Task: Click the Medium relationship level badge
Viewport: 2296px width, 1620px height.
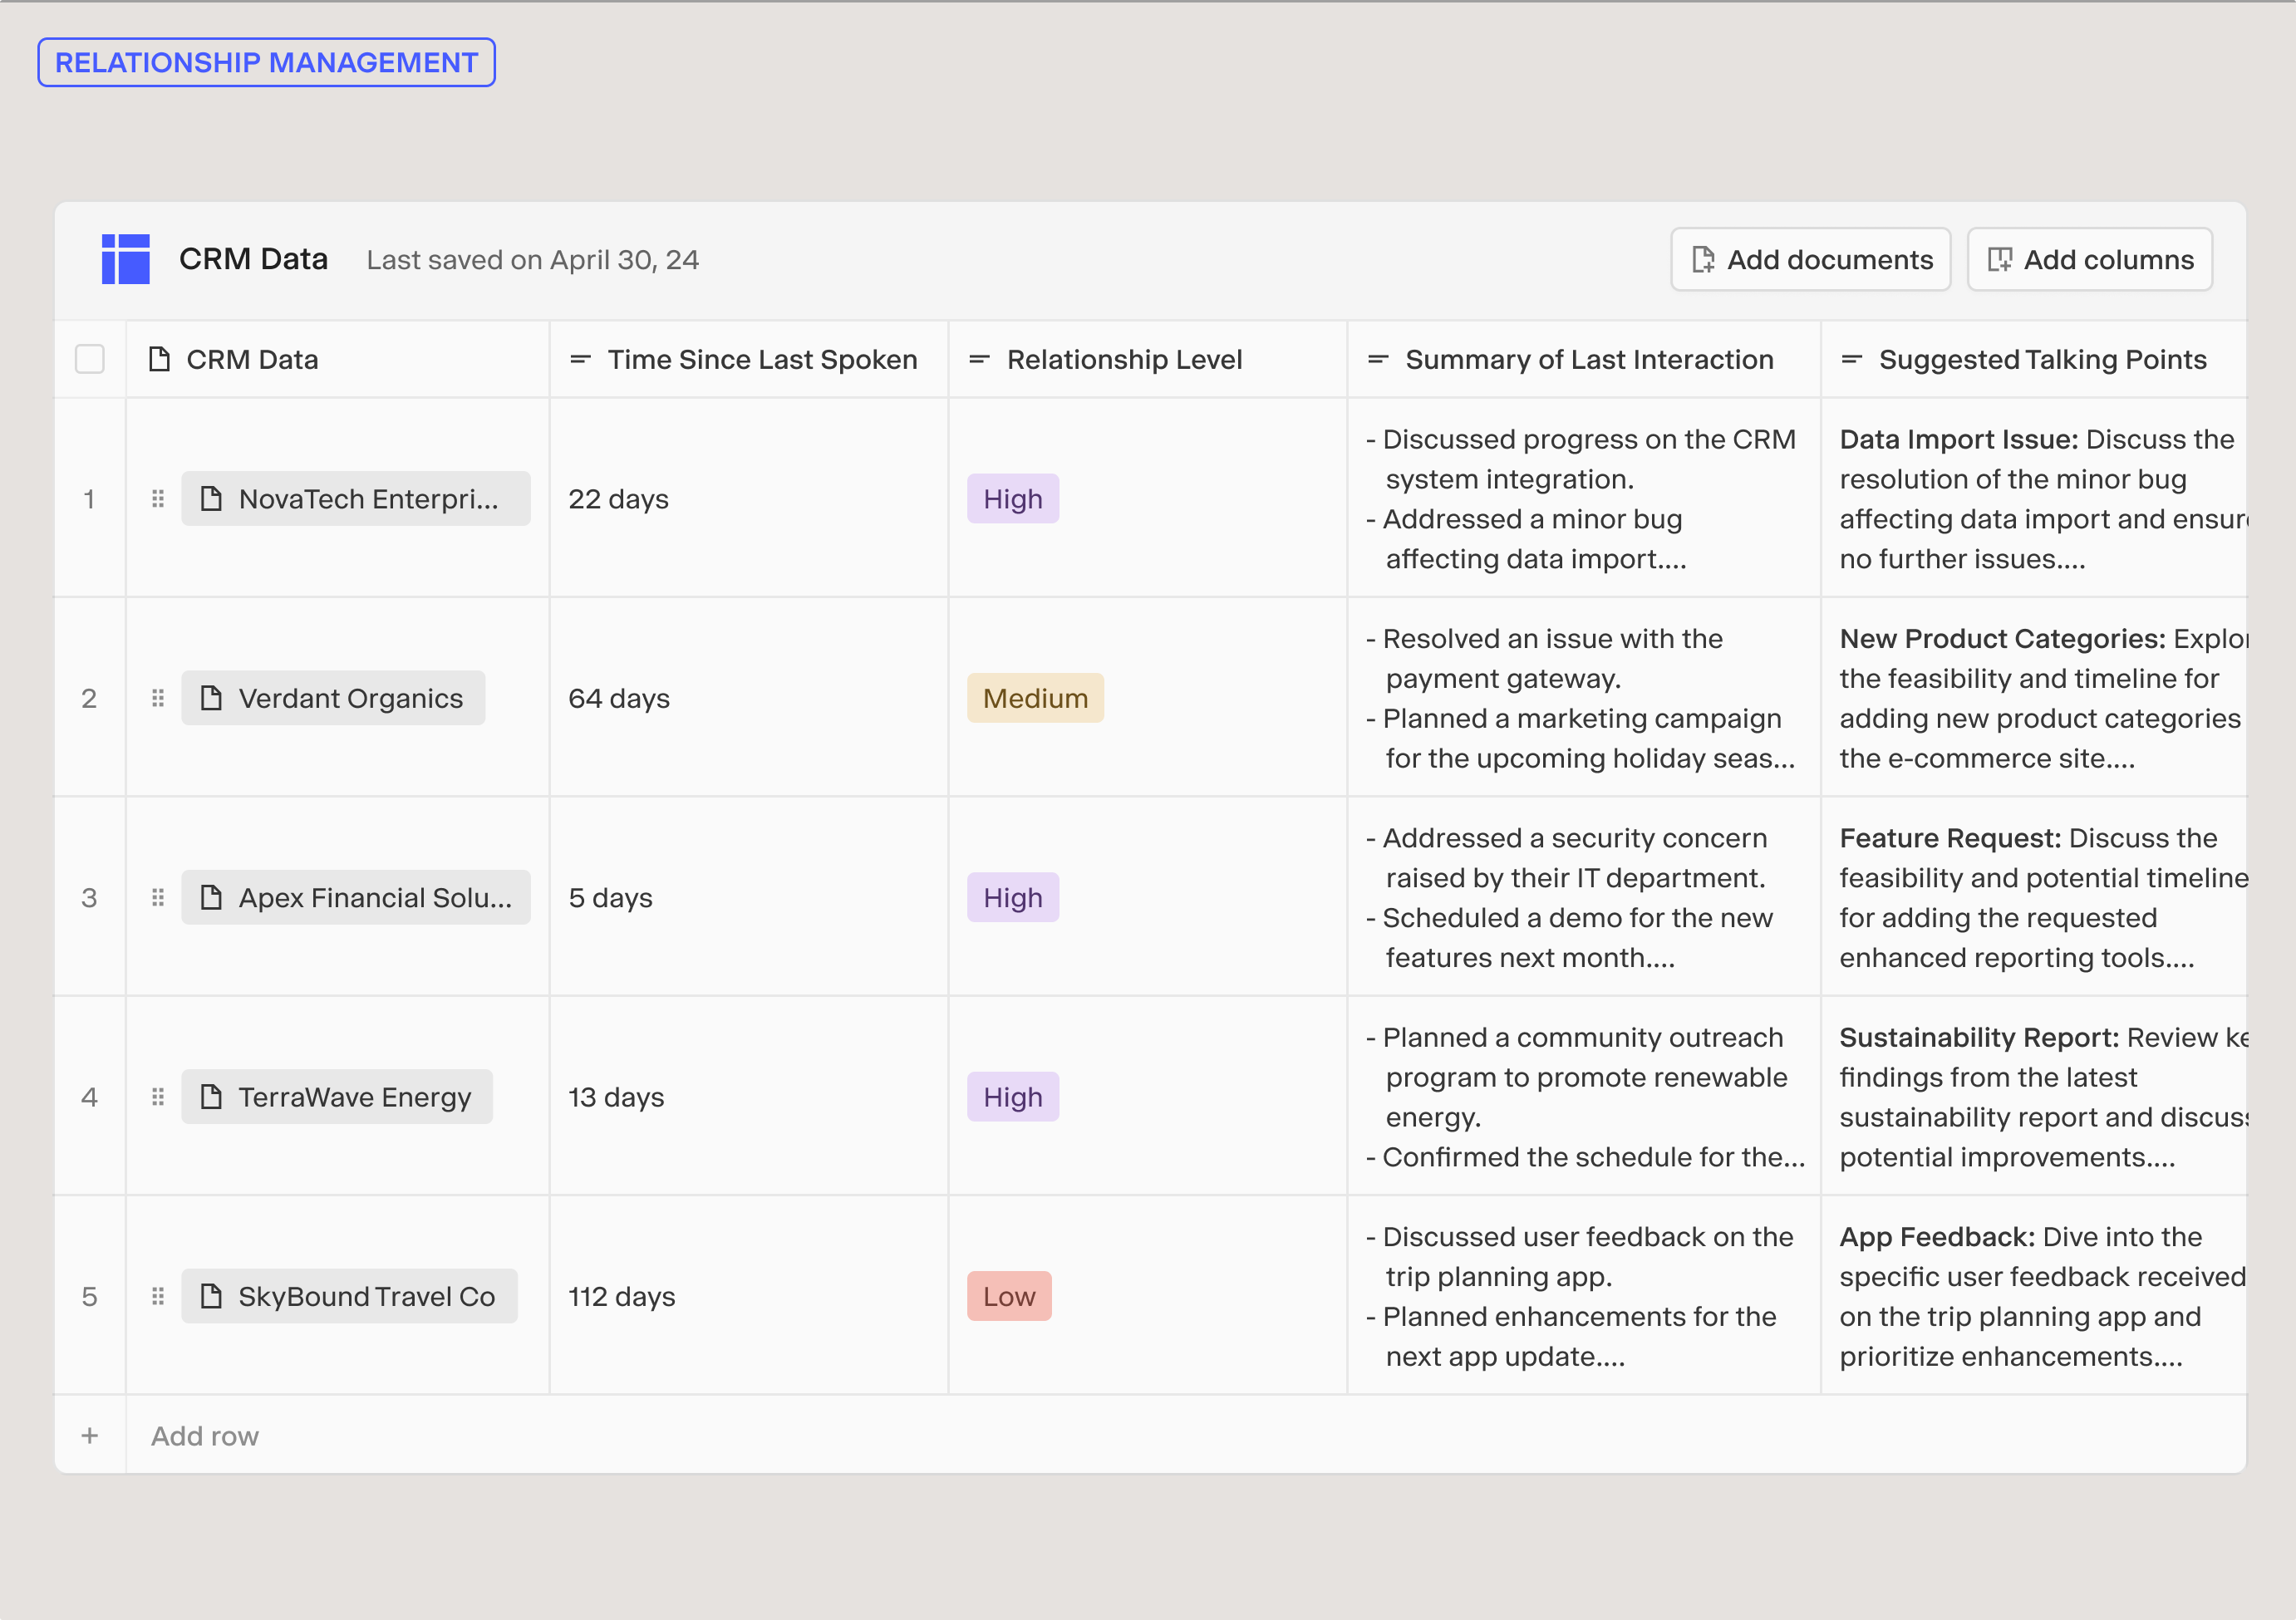Action: tap(1035, 698)
